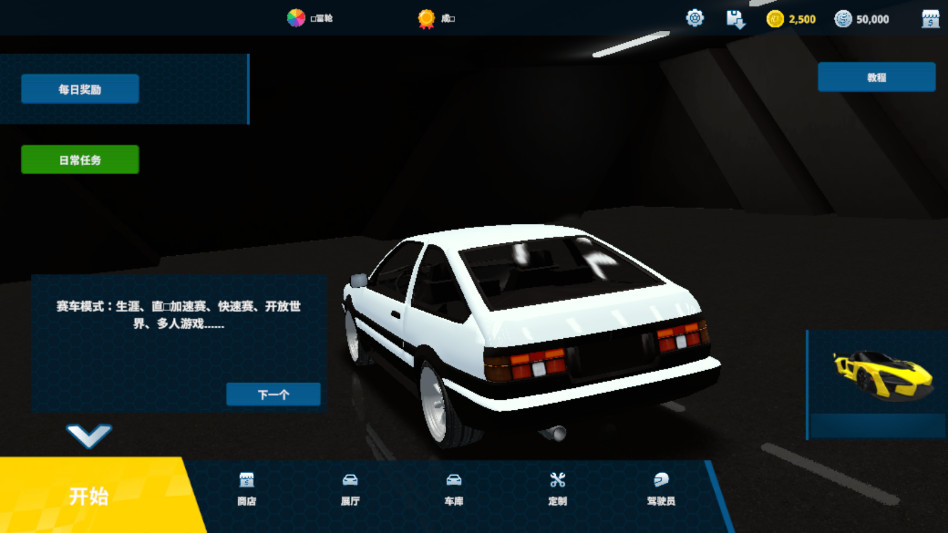Open 定制 customization wrench icon

click(557, 489)
